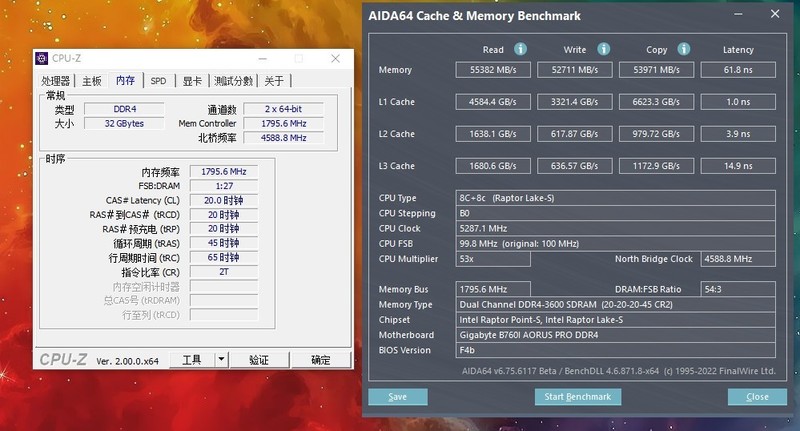800x431 pixels.
Task: Click the L1 Cache Read value 4584.4 GB/s
Action: tap(493, 102)
